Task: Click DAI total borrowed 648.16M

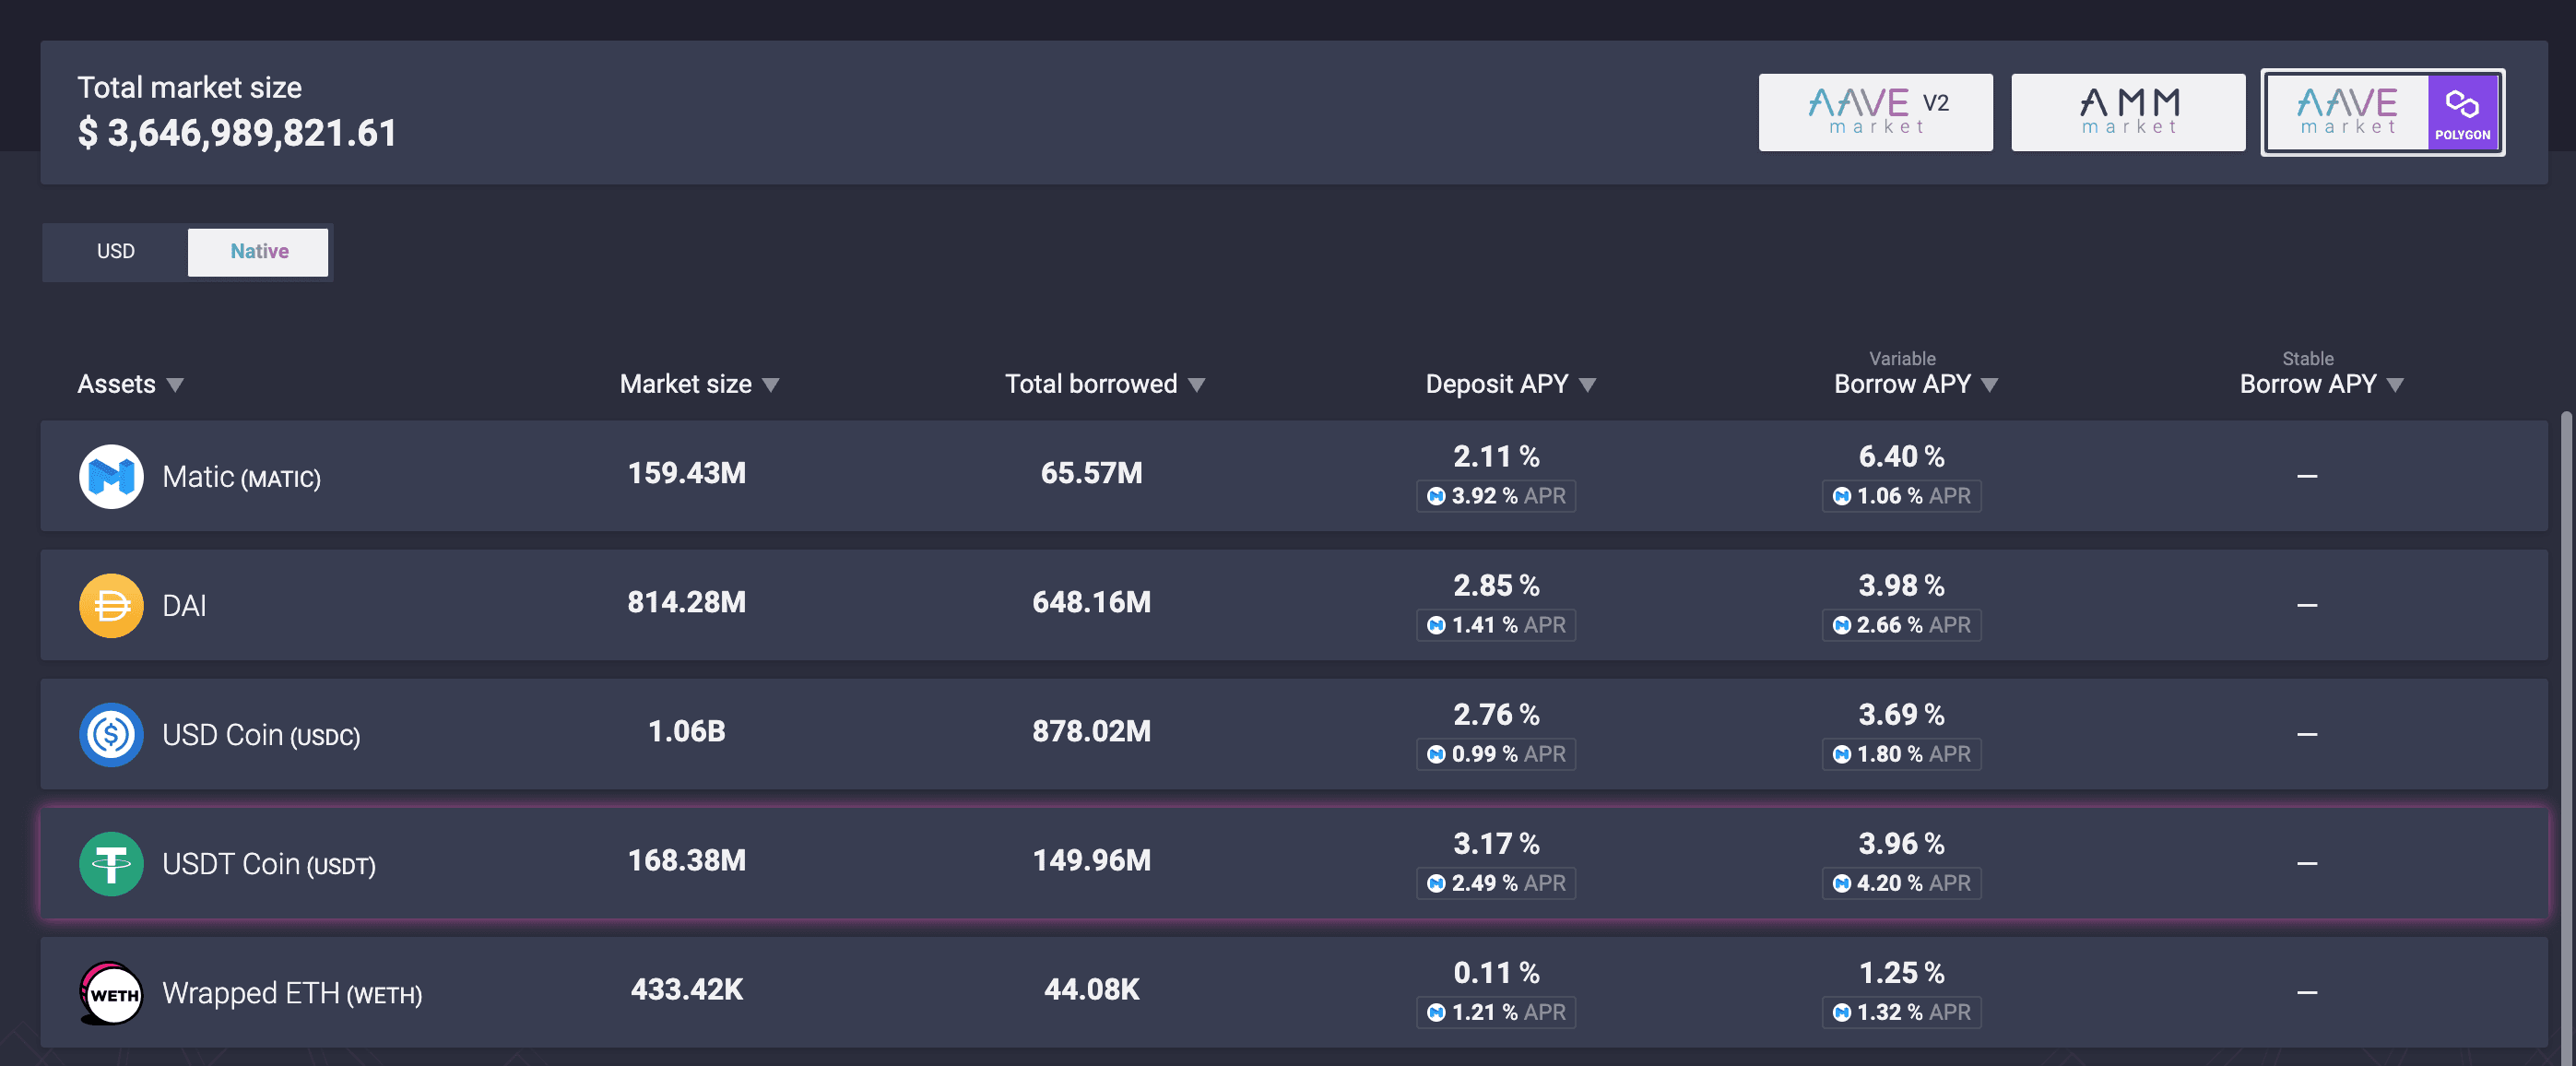Action: [1091, 602]
